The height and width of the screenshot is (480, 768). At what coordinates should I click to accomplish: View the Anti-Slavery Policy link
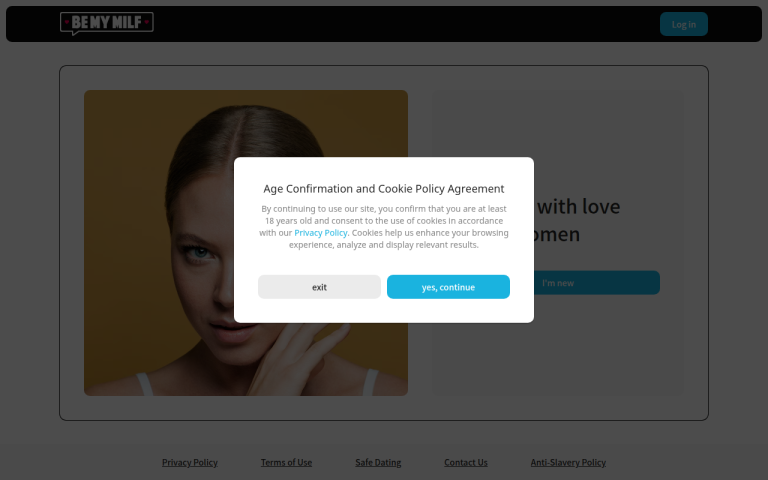tap(568, 462)
